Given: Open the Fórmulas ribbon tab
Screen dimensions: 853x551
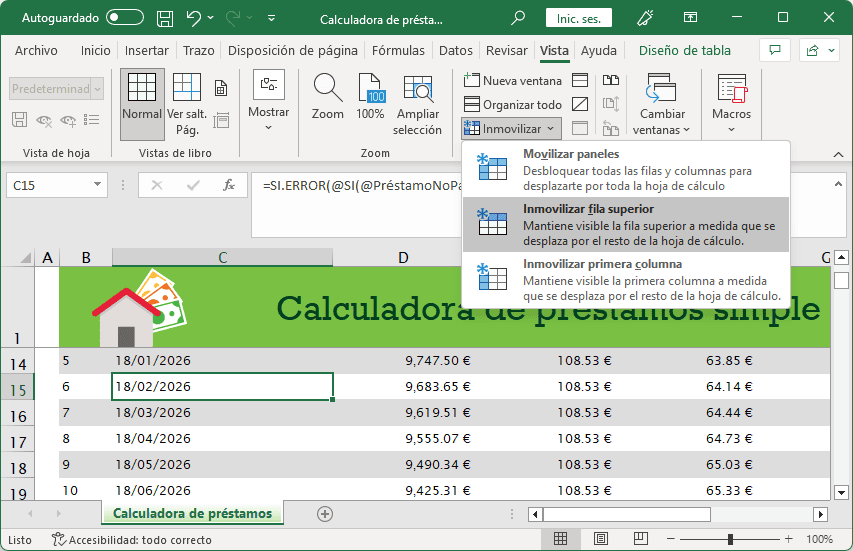Looking at the screenshot, I should [x=398, y=51].
